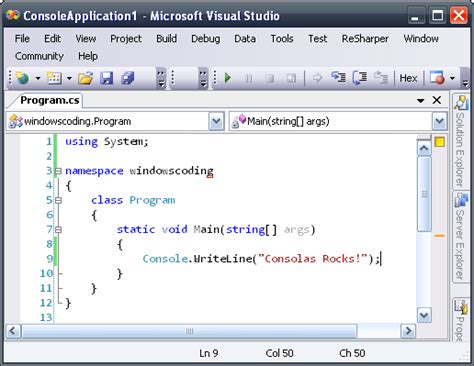Open the Data menu
The height and width of the screenshot is (366, 474).
point(245,39)
